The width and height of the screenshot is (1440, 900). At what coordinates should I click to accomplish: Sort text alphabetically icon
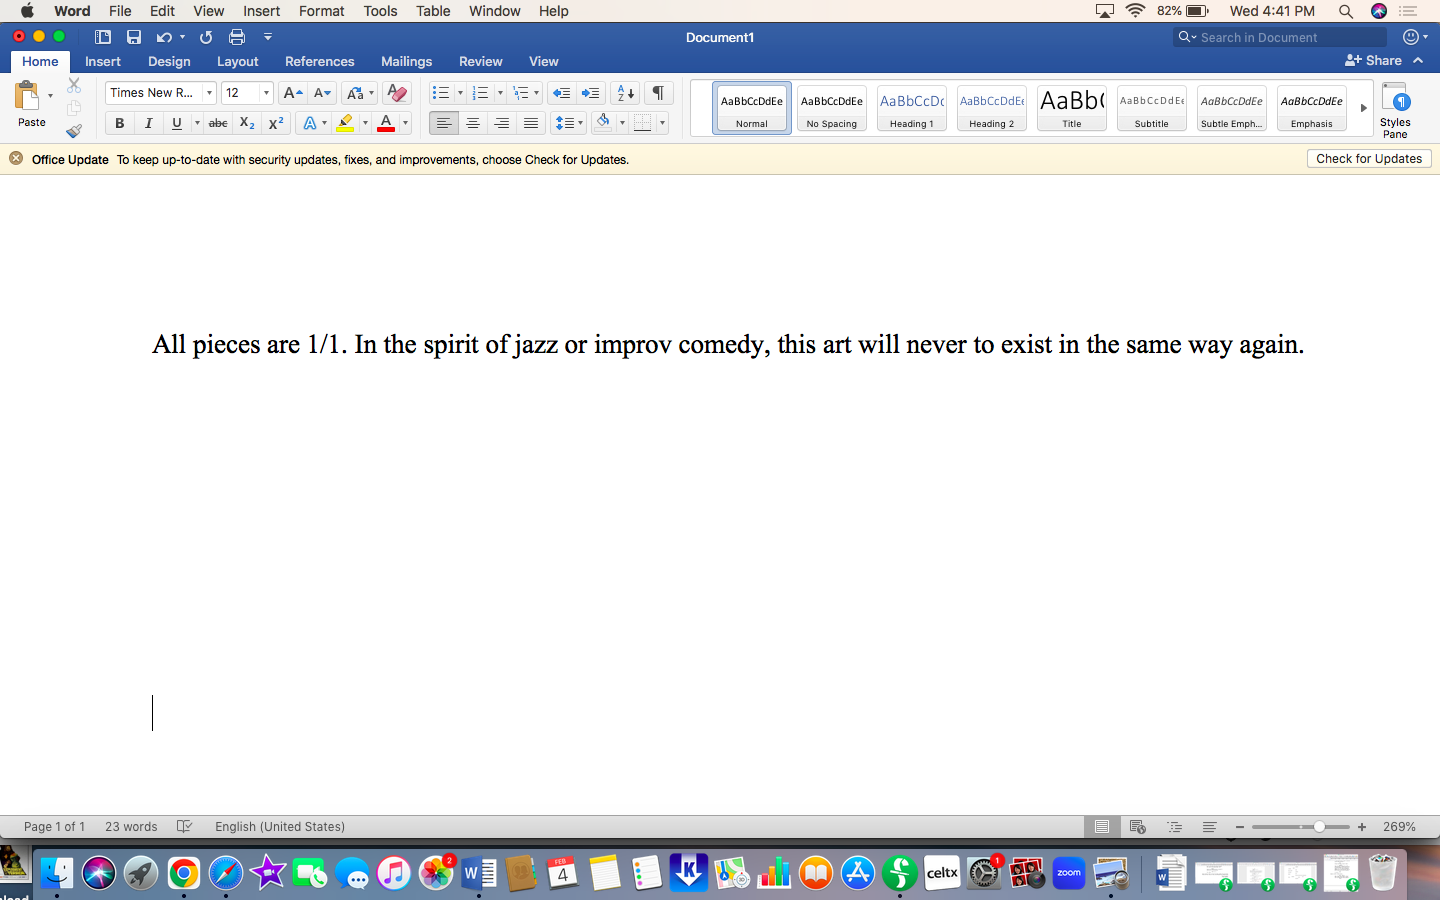pyautogui.click(x=625, y=93)
